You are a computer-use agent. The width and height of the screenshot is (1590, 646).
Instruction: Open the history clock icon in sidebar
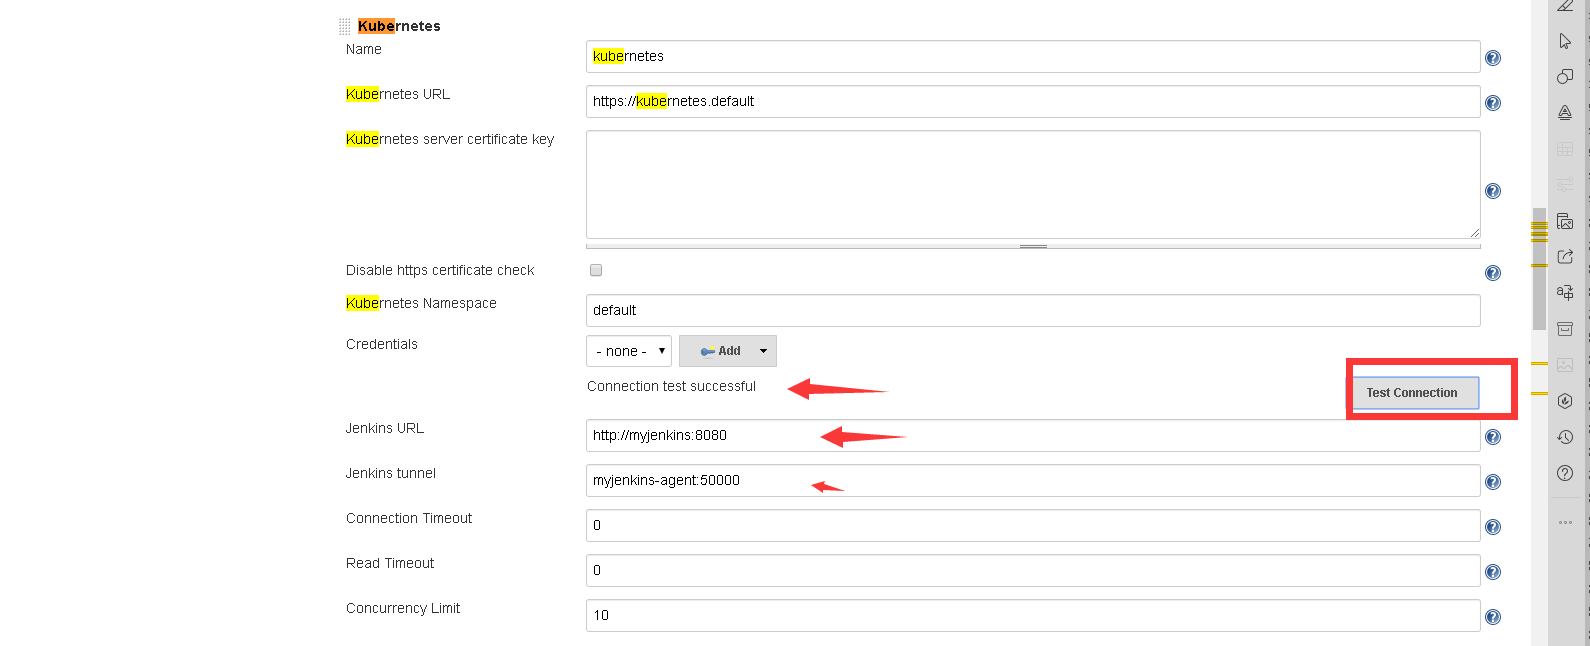(1565, 437)
